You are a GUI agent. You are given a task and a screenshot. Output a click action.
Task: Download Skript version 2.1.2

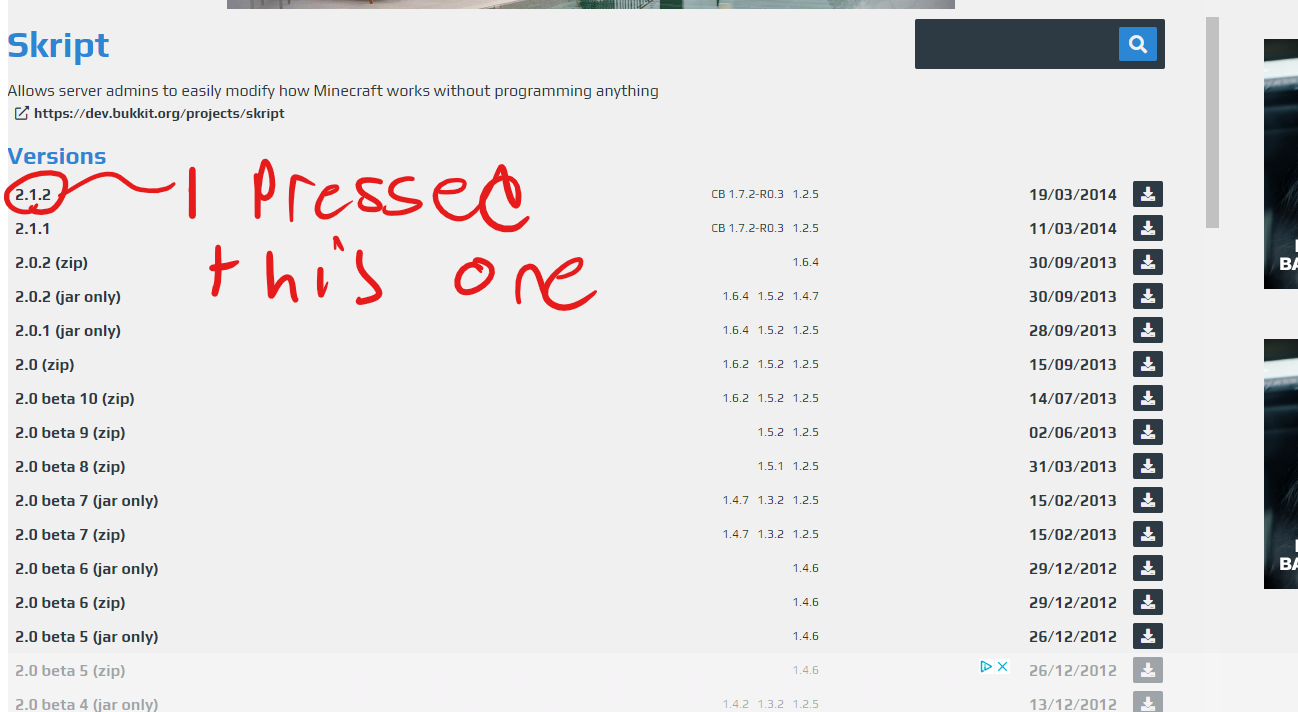[1148, 194]
